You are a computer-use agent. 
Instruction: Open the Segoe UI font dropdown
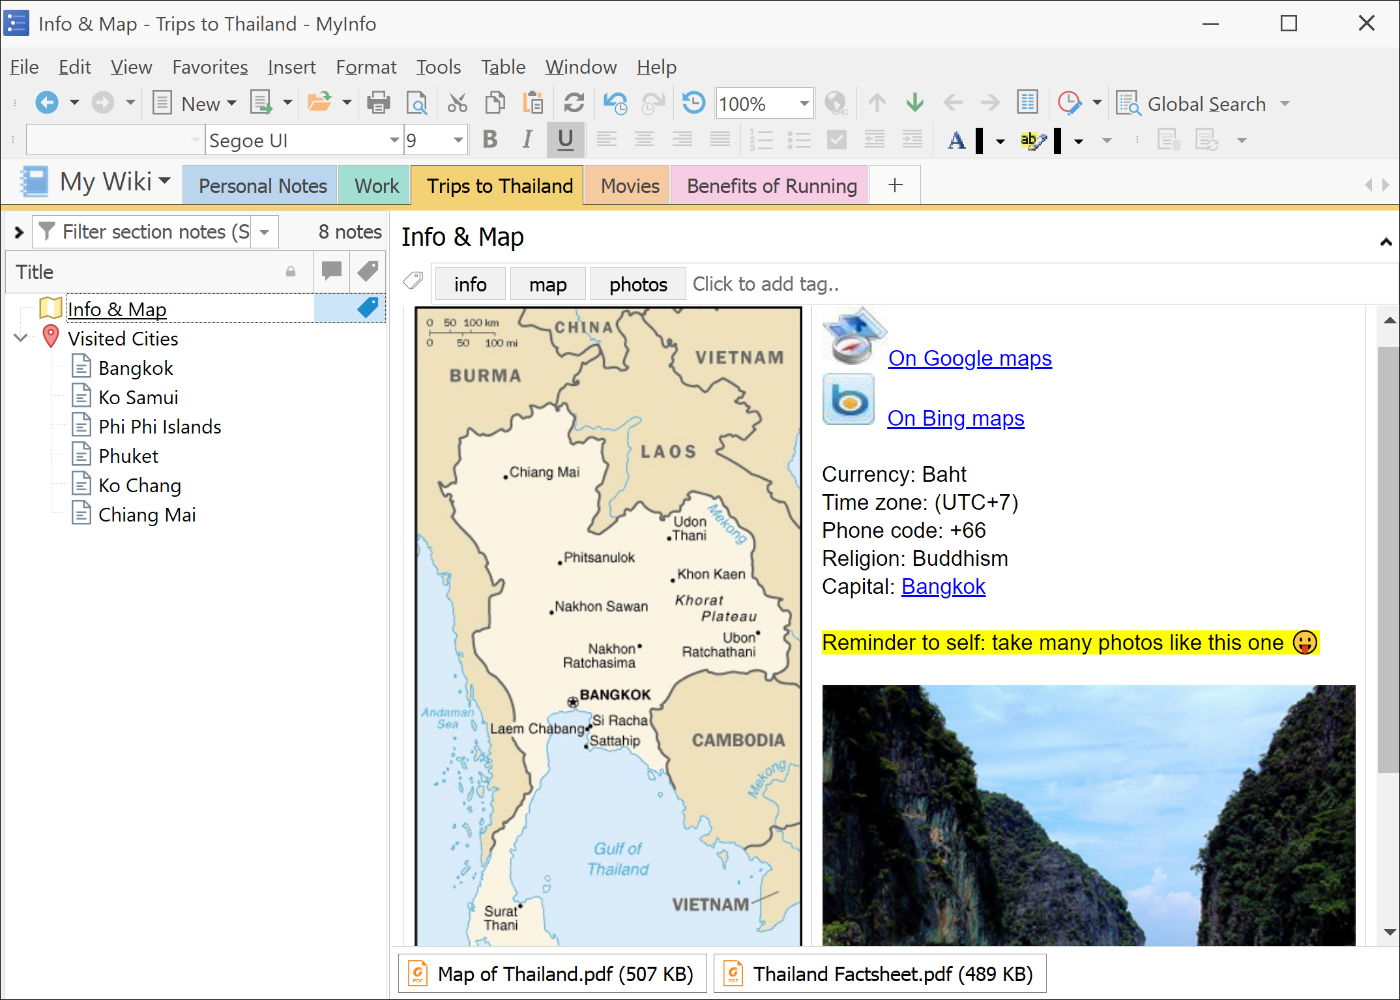[394, 141]
